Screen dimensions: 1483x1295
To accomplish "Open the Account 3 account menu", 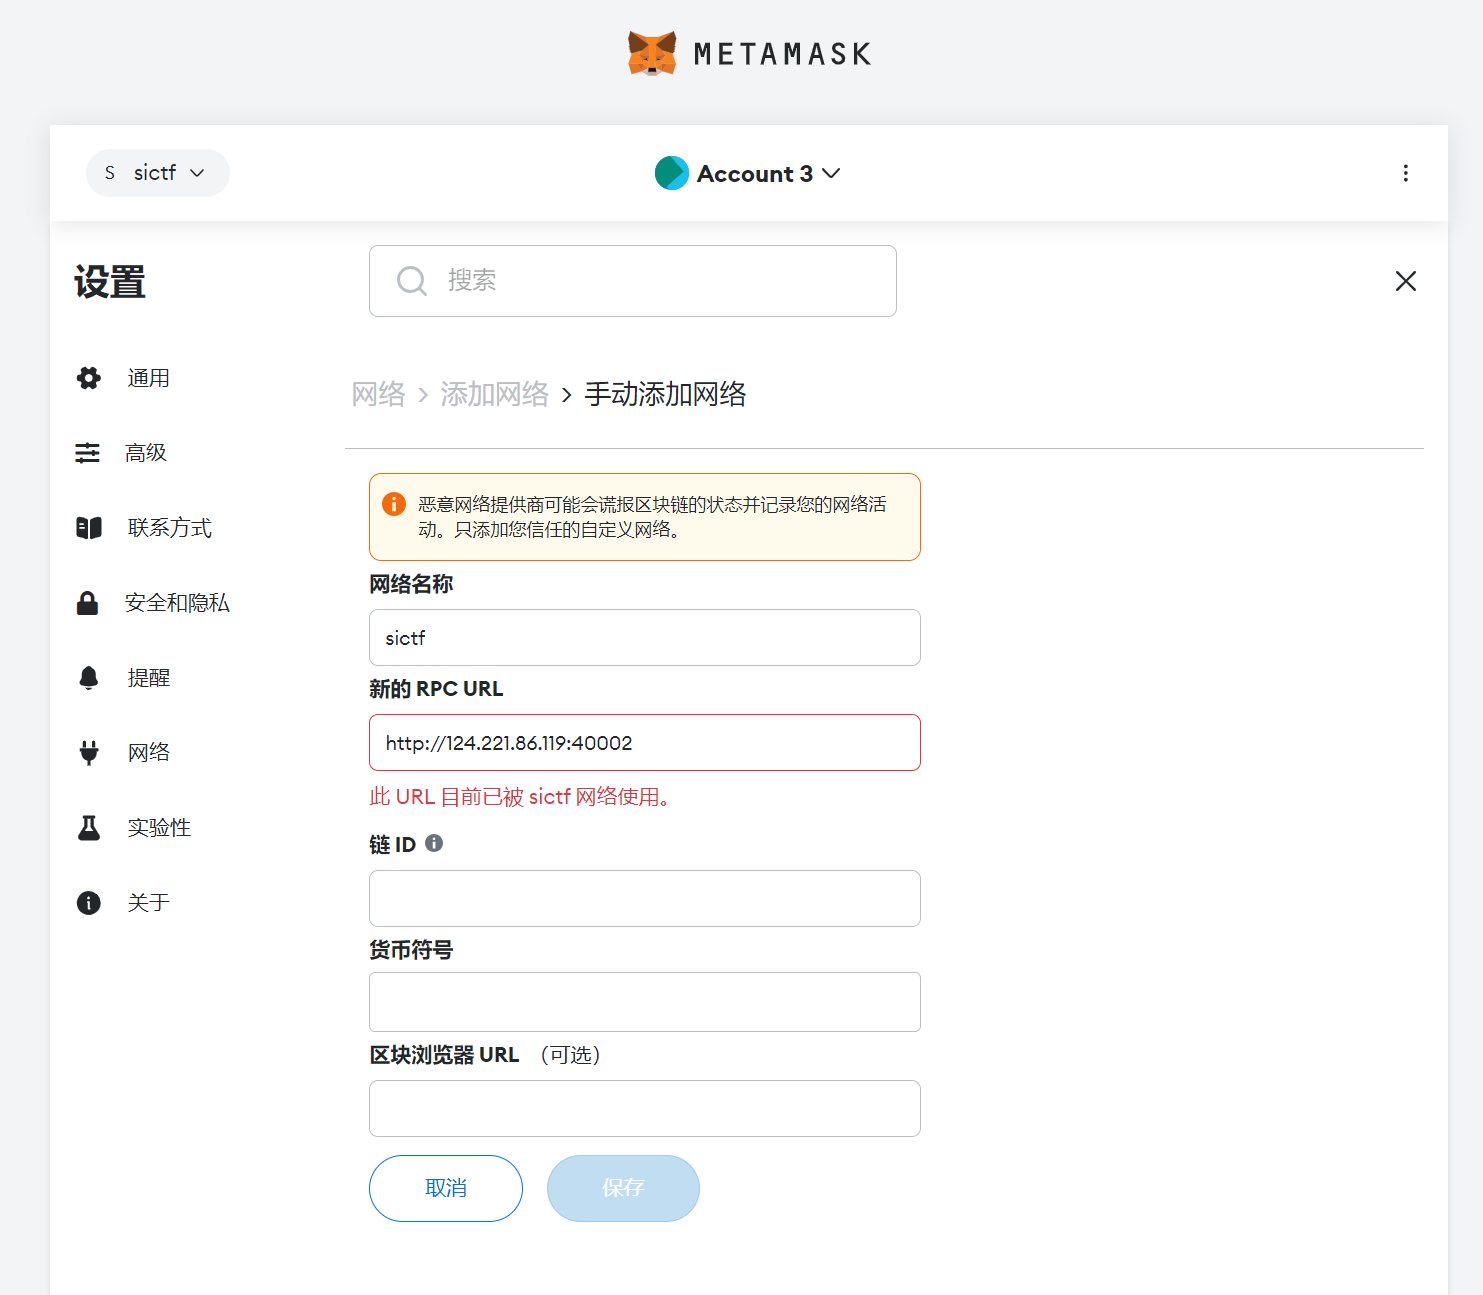I will [748, 173].
